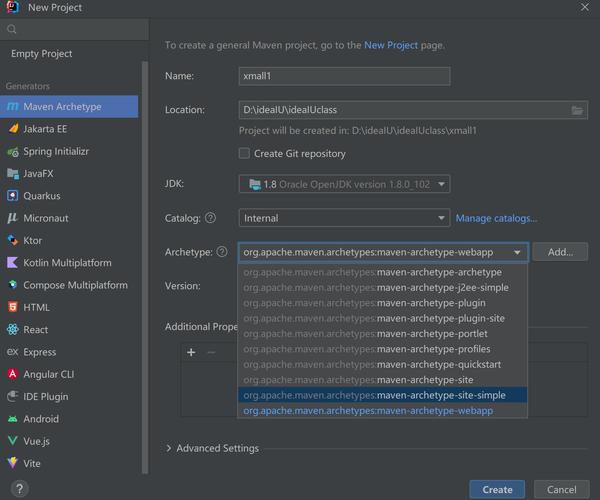Click the Vue.js icon
The height and width of the screenshot is (500, 600).
[x=13, y=441]
